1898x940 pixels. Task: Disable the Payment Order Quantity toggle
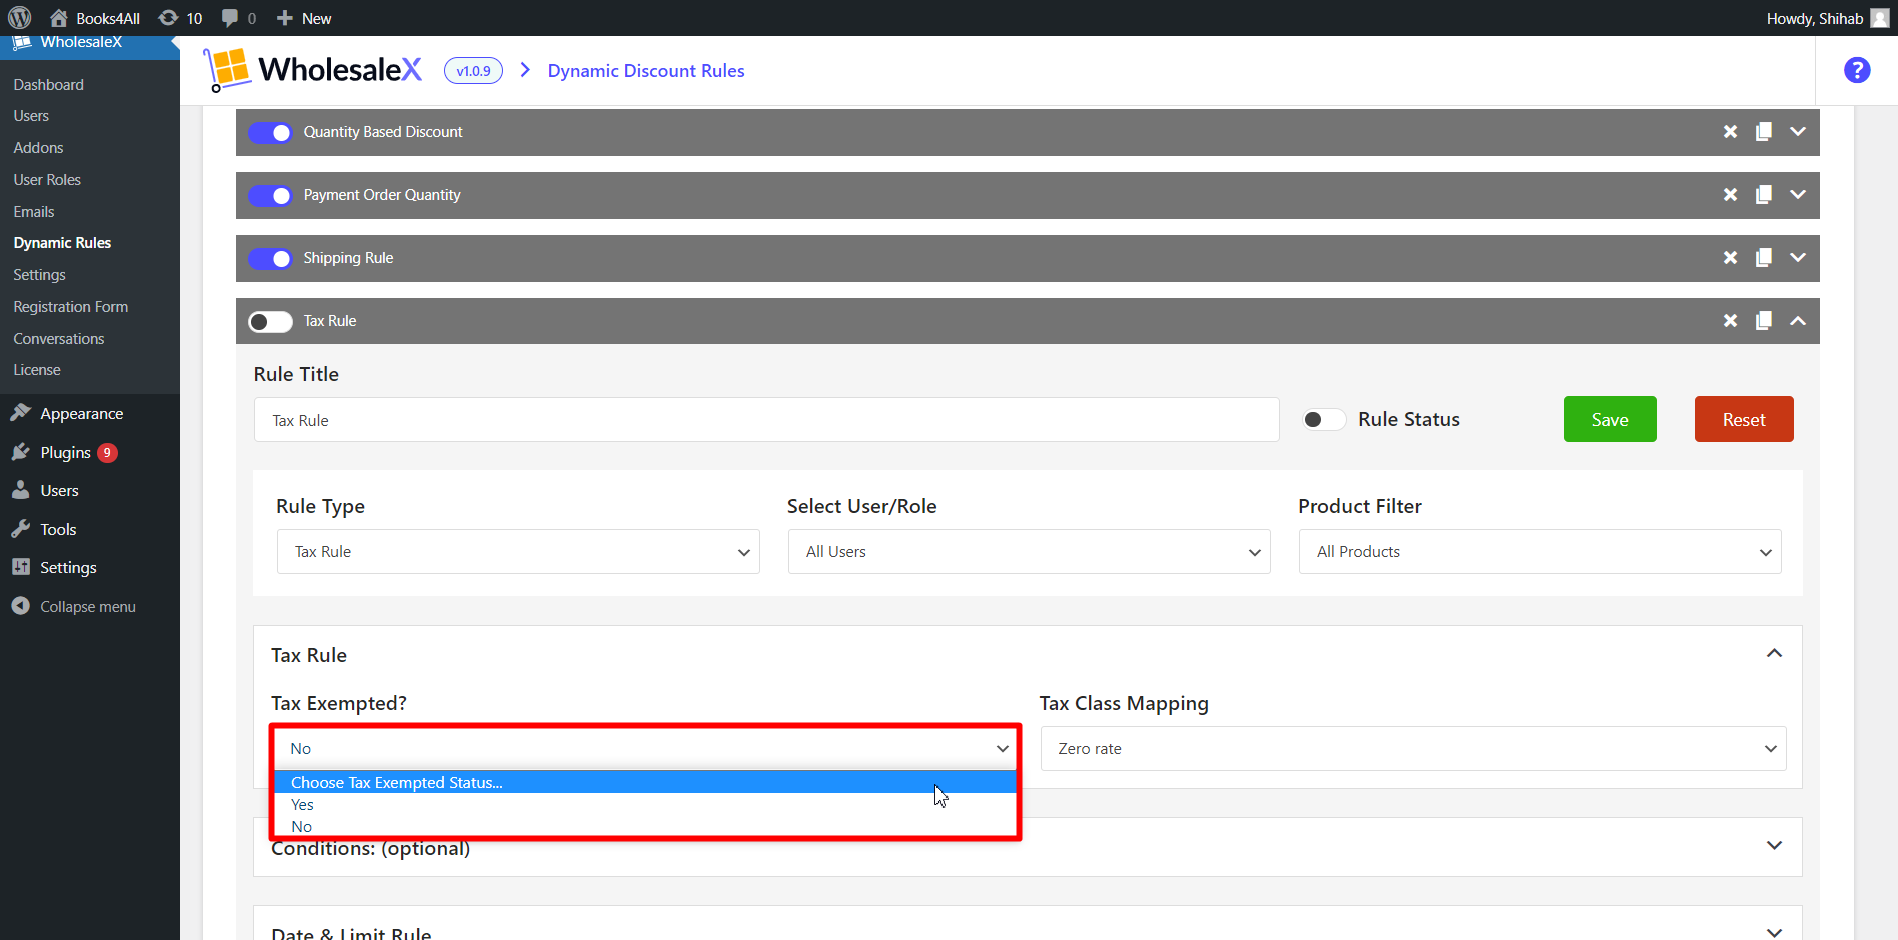(270, 195)
